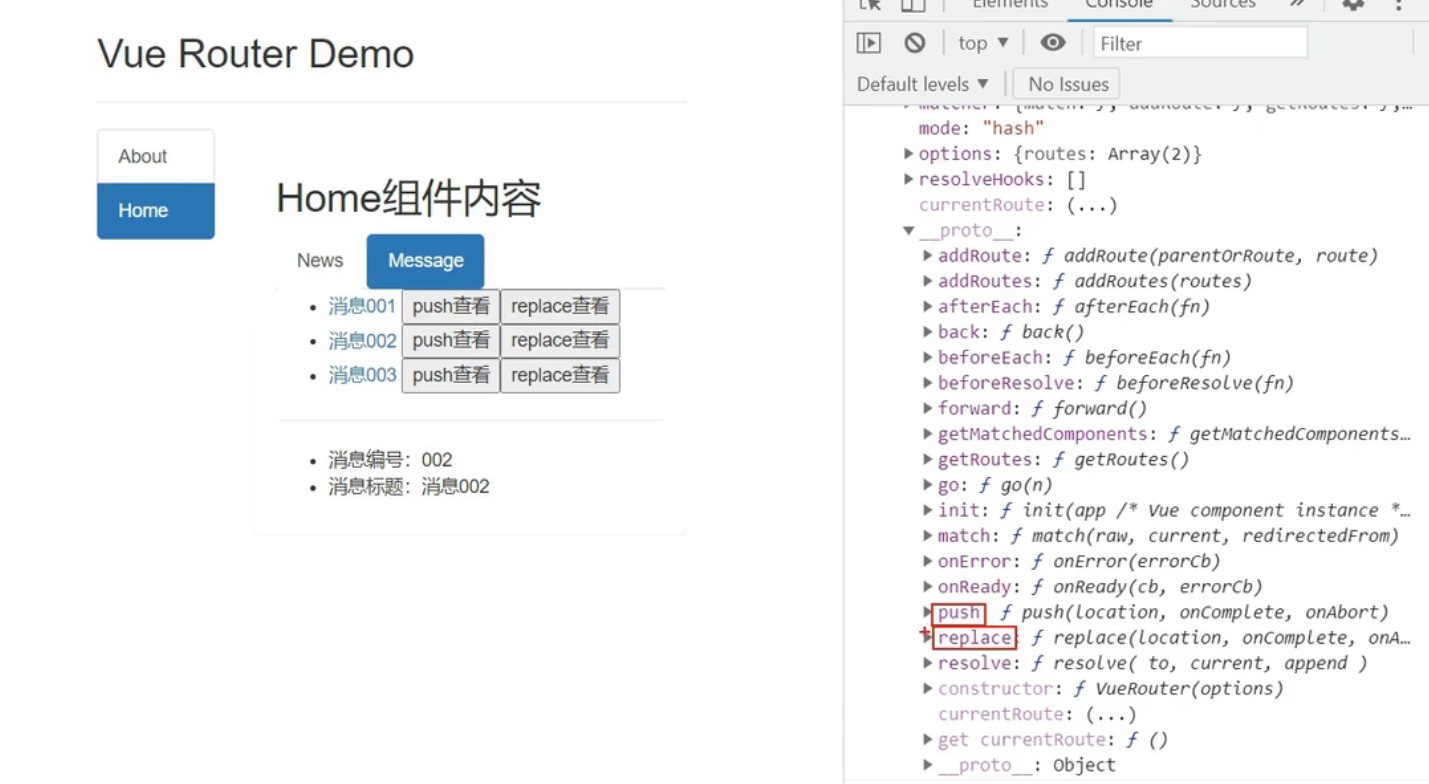Screen dimensions: 1429x784
Task: Click push查看 next to 消息002
Action: pyautogui.click(x=450, y=340)
